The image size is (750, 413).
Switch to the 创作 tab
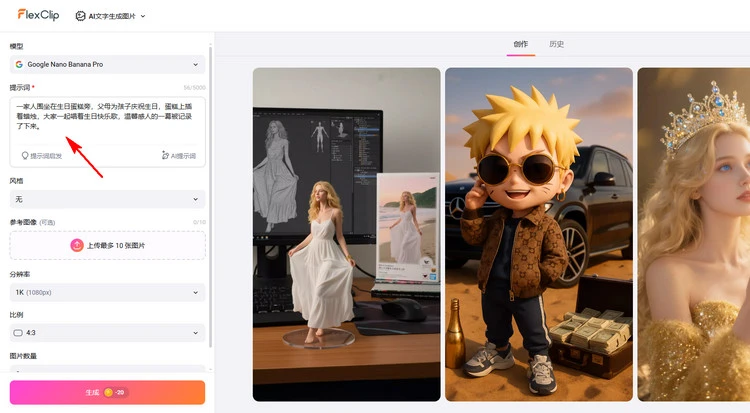point(521,44)
